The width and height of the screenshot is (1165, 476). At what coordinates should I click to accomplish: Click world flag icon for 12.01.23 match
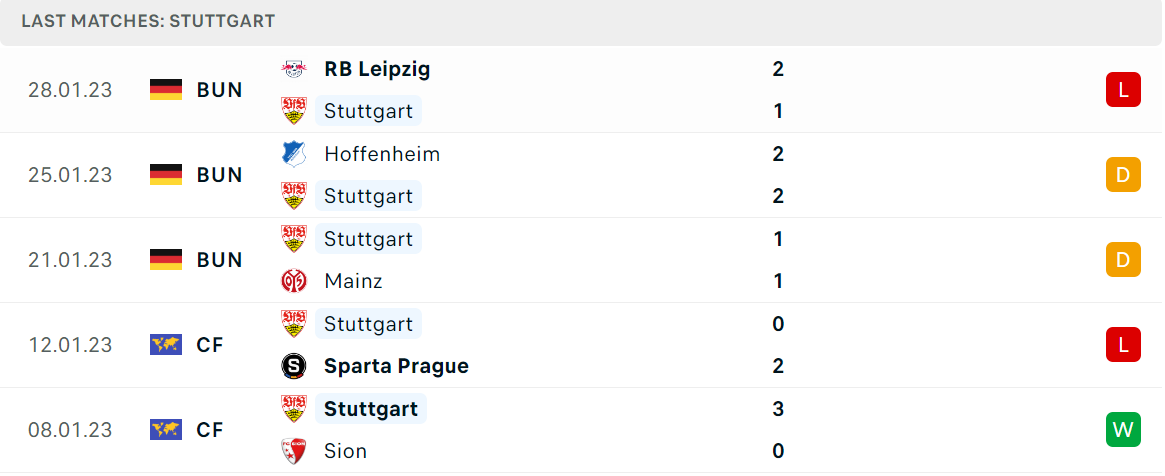tap(166, 345)
